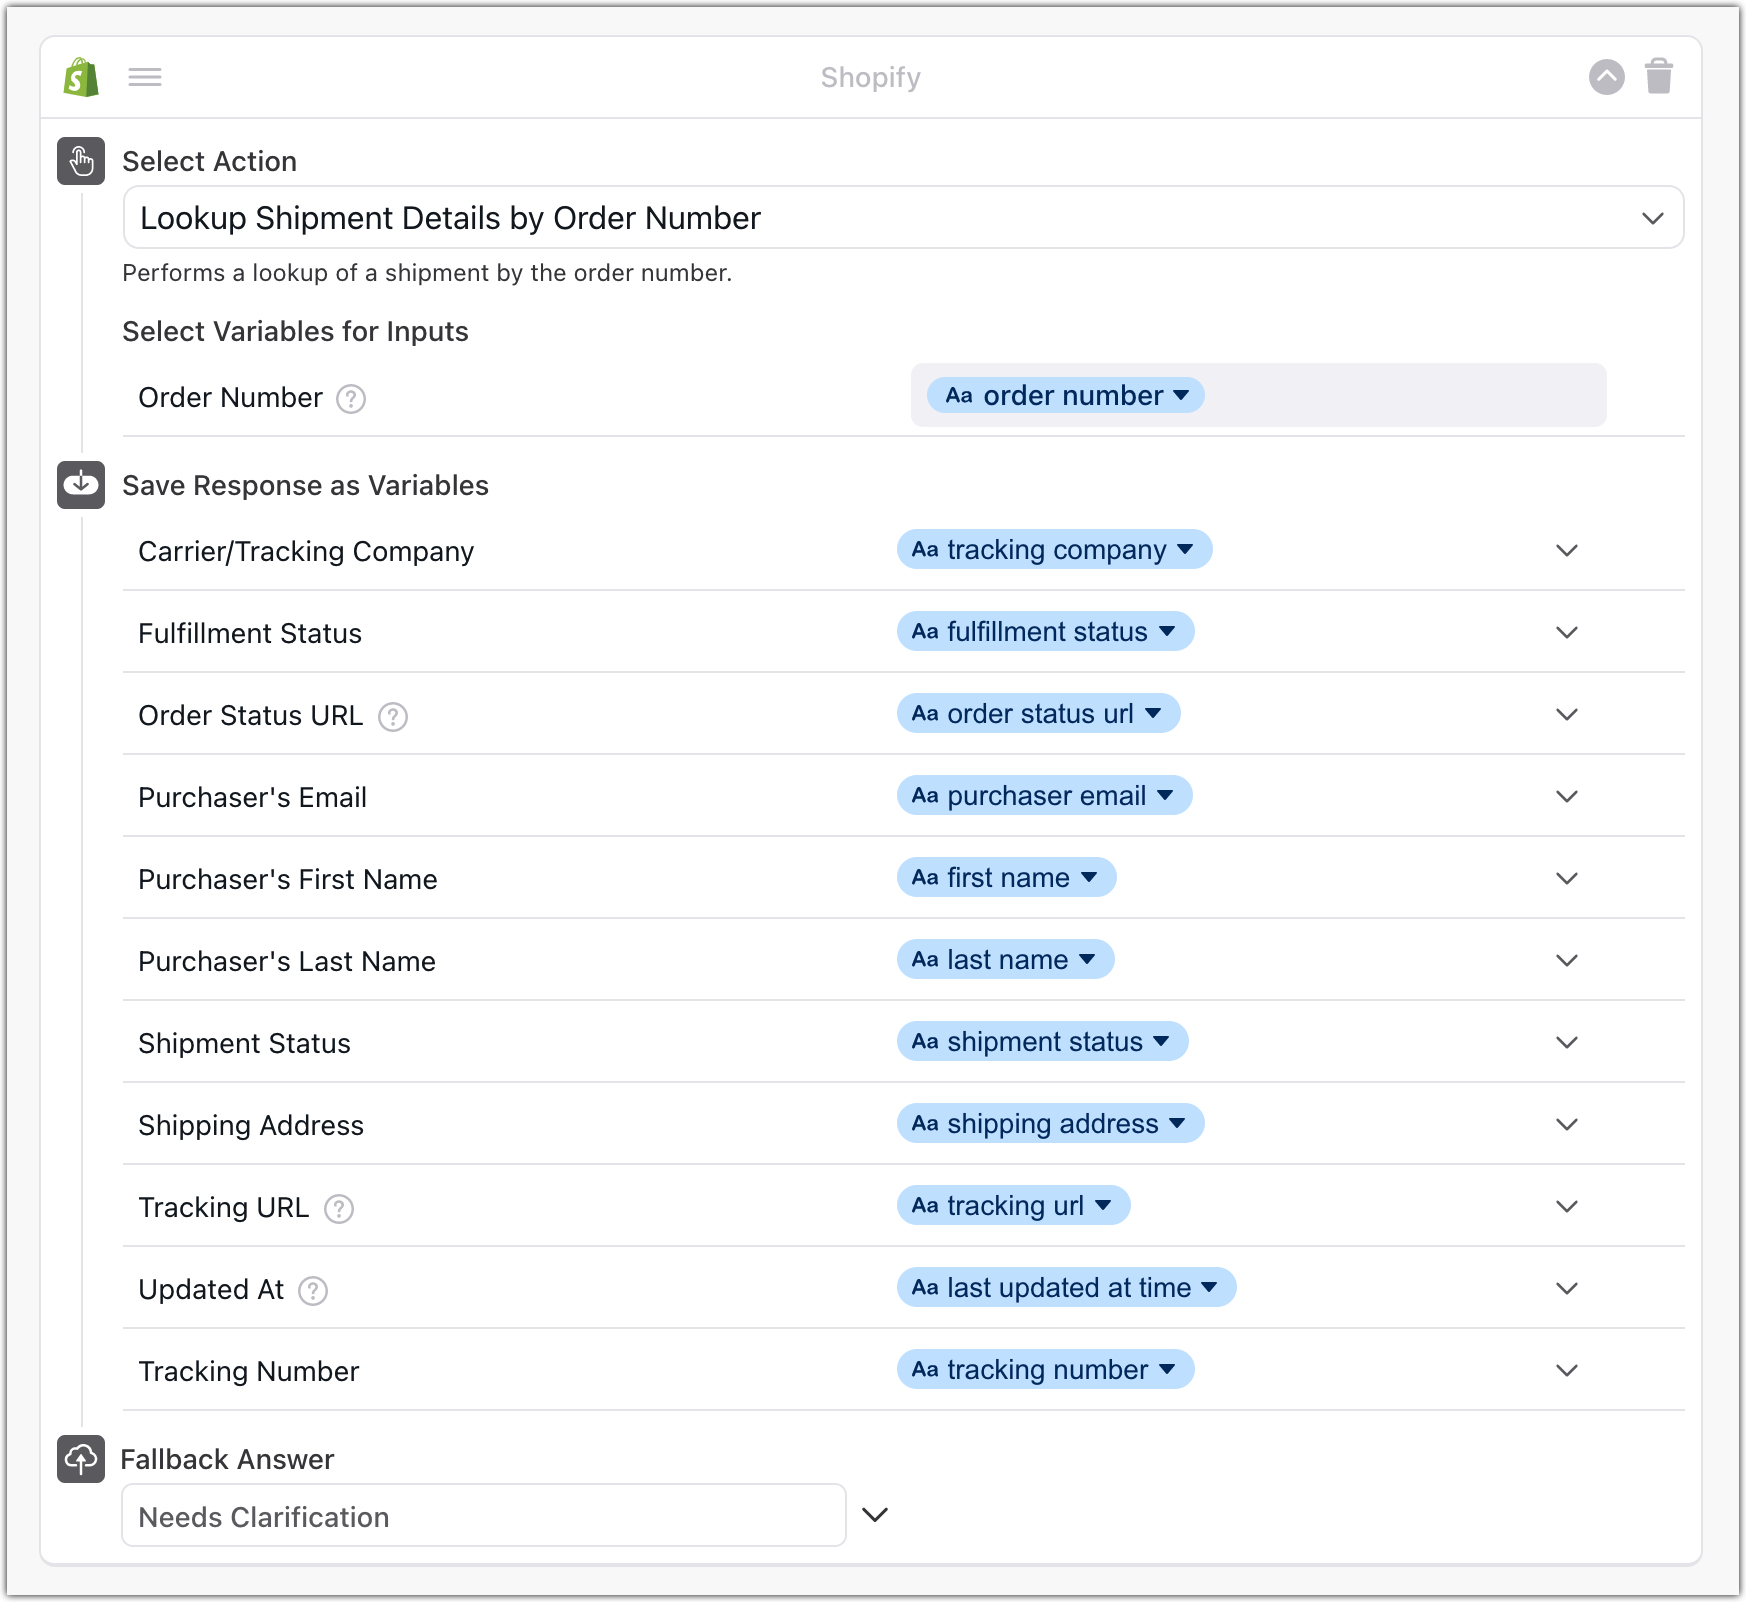Click the Needs Clarification fallback field
The image size is (1746, 1602).
[483, 1516]
